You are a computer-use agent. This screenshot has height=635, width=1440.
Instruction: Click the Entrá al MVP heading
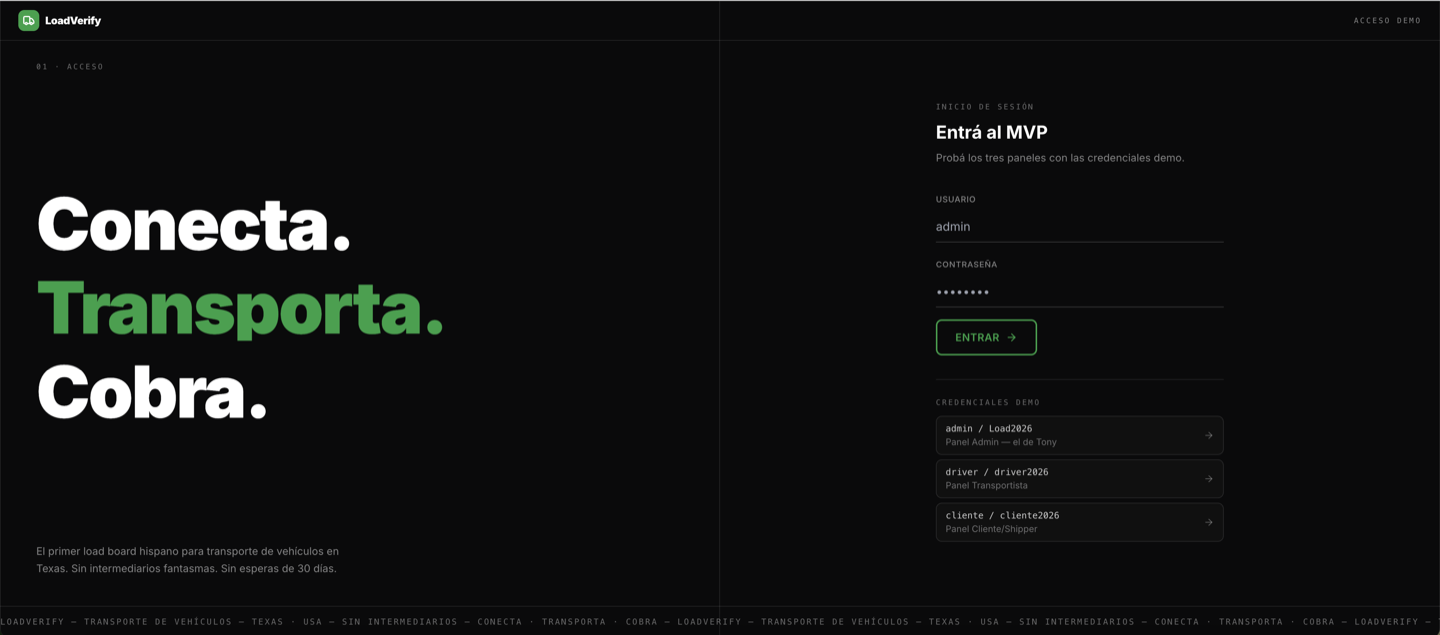991,132
